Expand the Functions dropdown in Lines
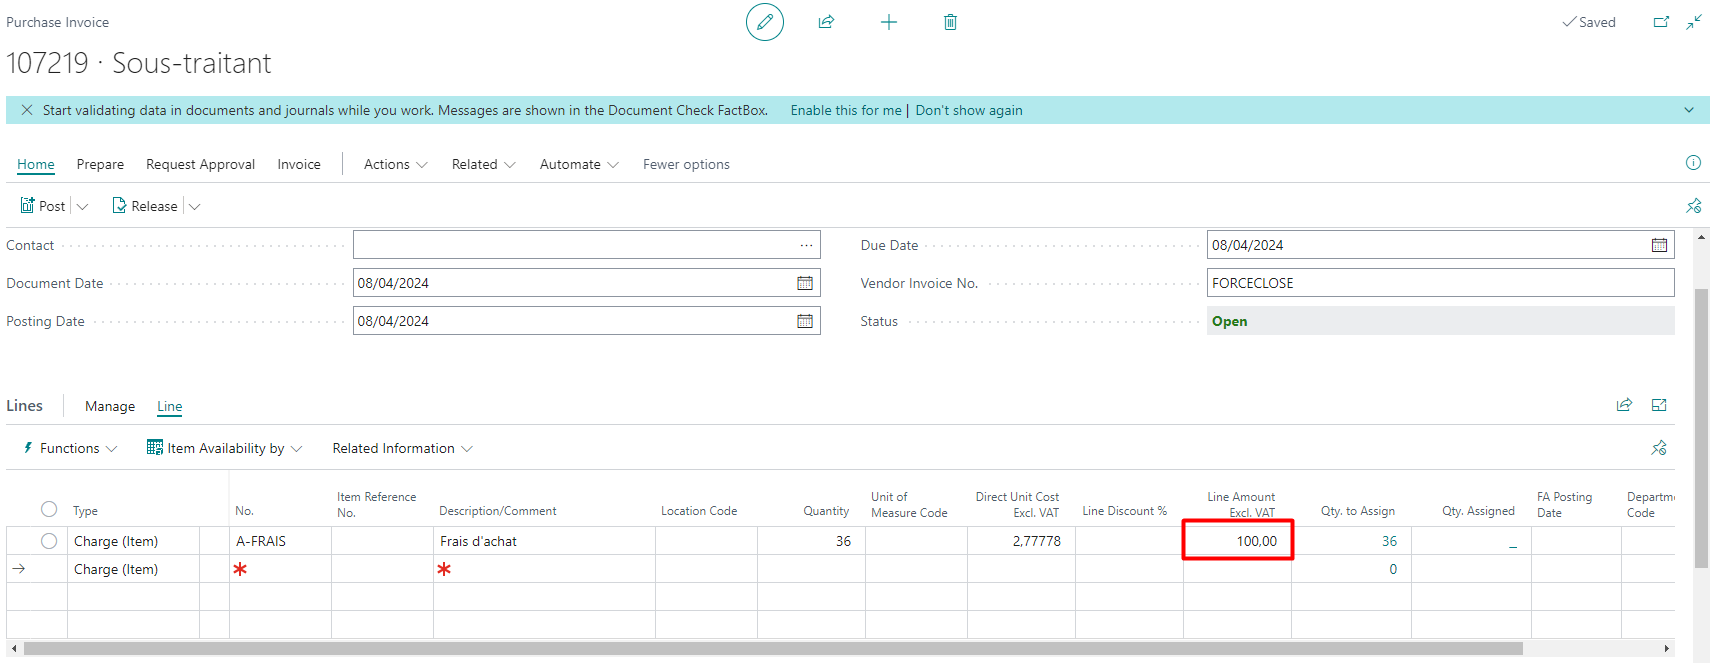The width and height of the screenshot is (1728, 663). click(70, 448)
